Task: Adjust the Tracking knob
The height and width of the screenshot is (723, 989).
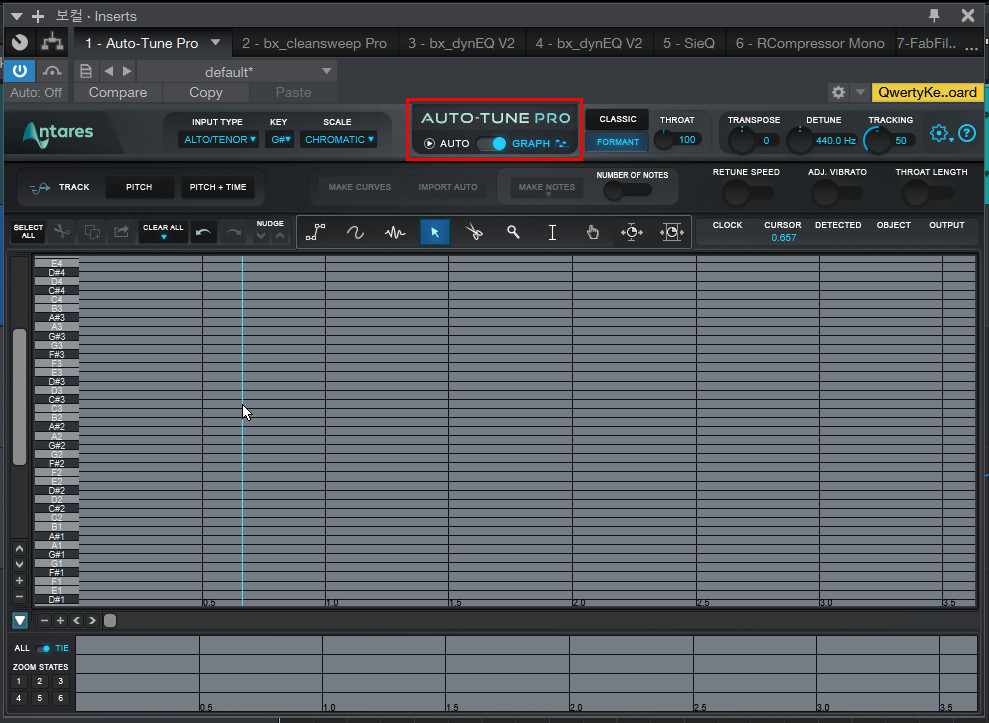Action: coord(877,139)
